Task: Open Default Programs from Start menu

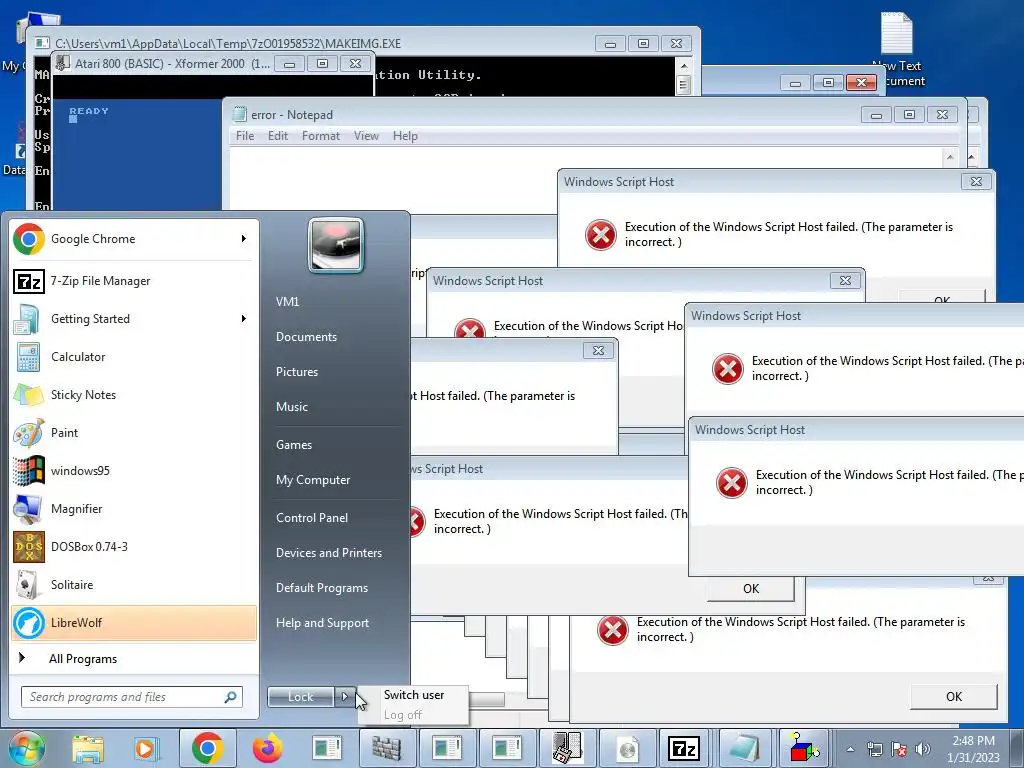Action: pos(322,588)
